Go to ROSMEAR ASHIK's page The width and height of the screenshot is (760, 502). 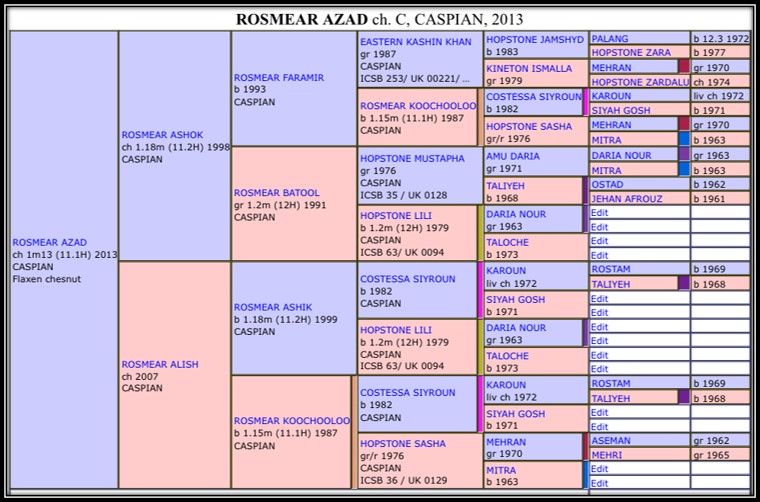point(273,307)
